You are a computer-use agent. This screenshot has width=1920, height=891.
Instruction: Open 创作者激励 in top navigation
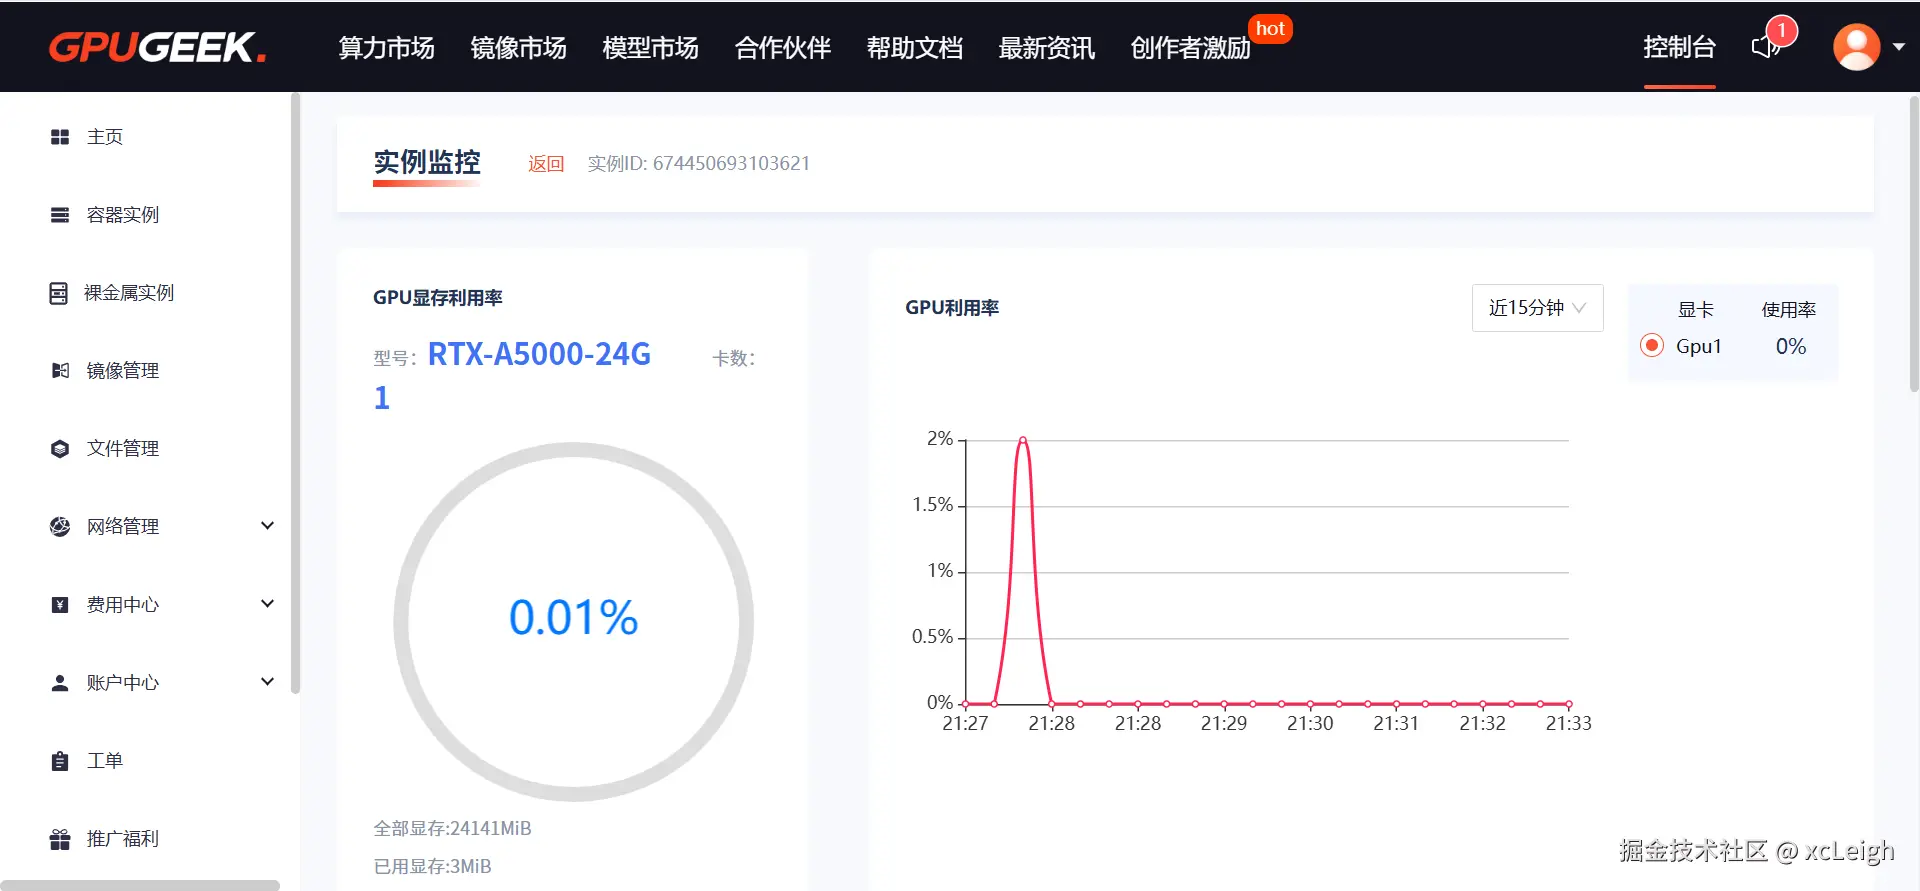click(1190, 48)
